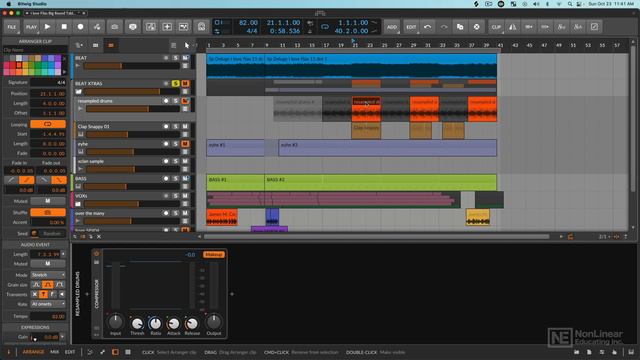Toggle the compressor device power icon

(96, 254)
